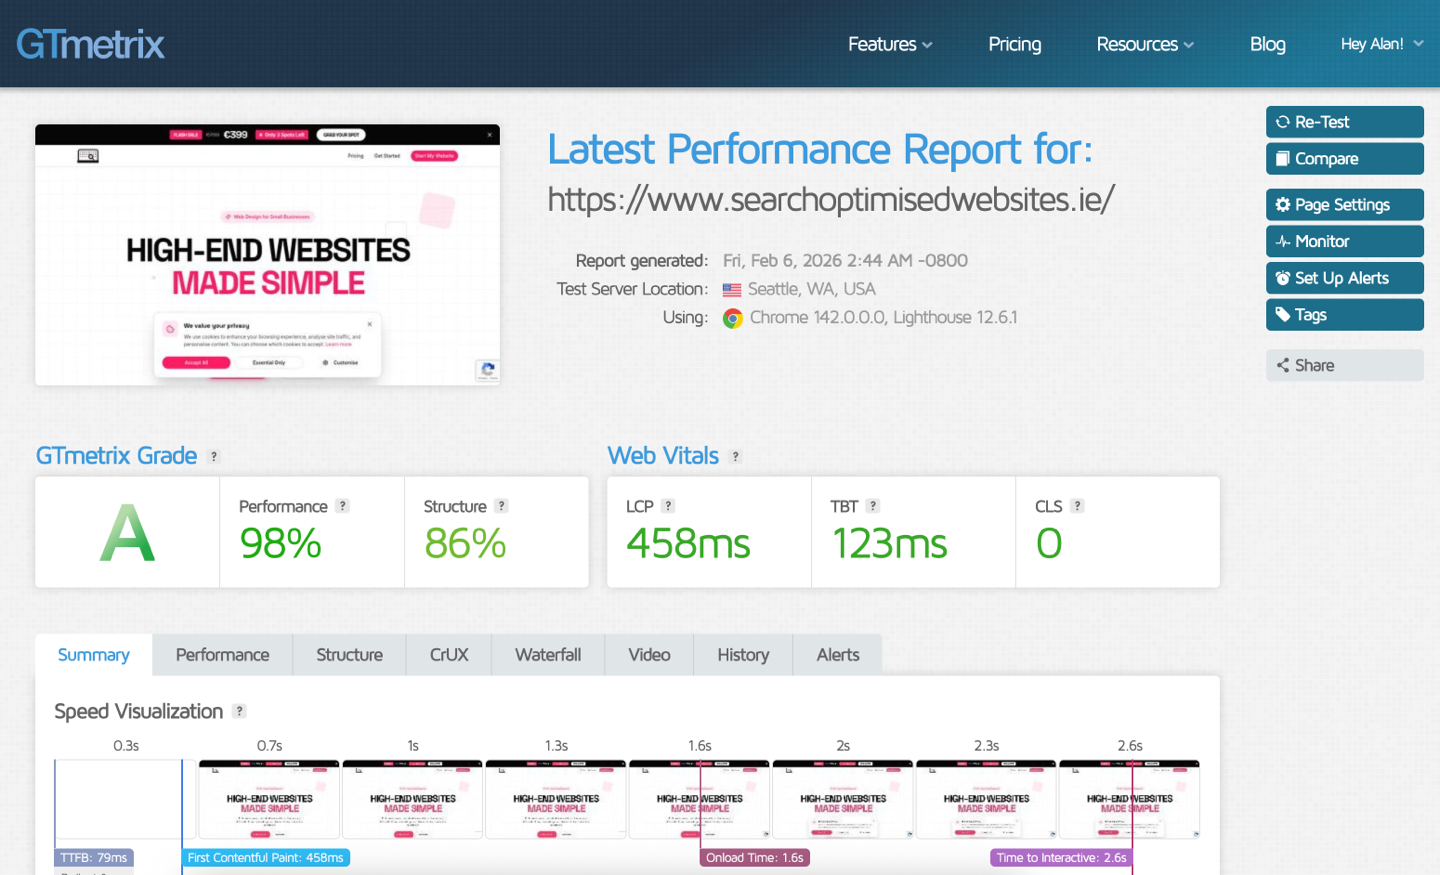Click the Re-Test refresh icon
This screenshot has height=875, width=1440.
click(x=1283, y=121)
